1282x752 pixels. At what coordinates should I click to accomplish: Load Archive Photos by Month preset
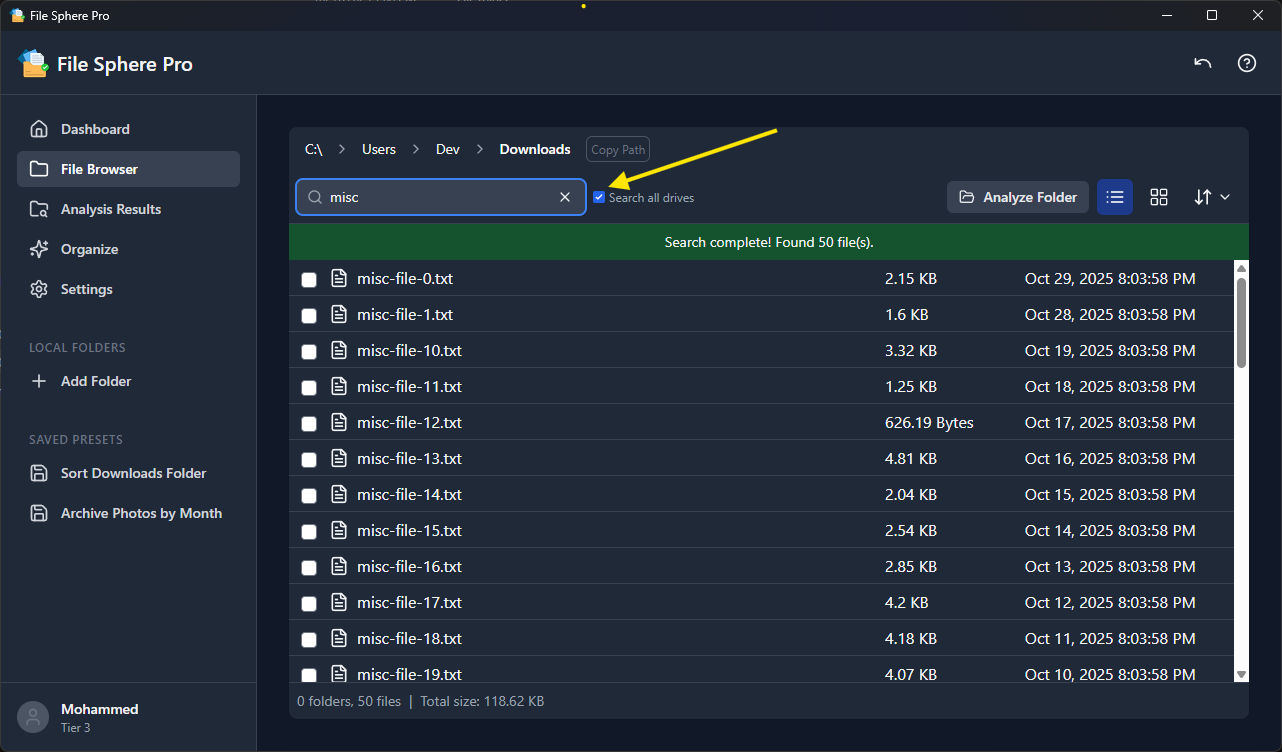click(x=128, y=513)
